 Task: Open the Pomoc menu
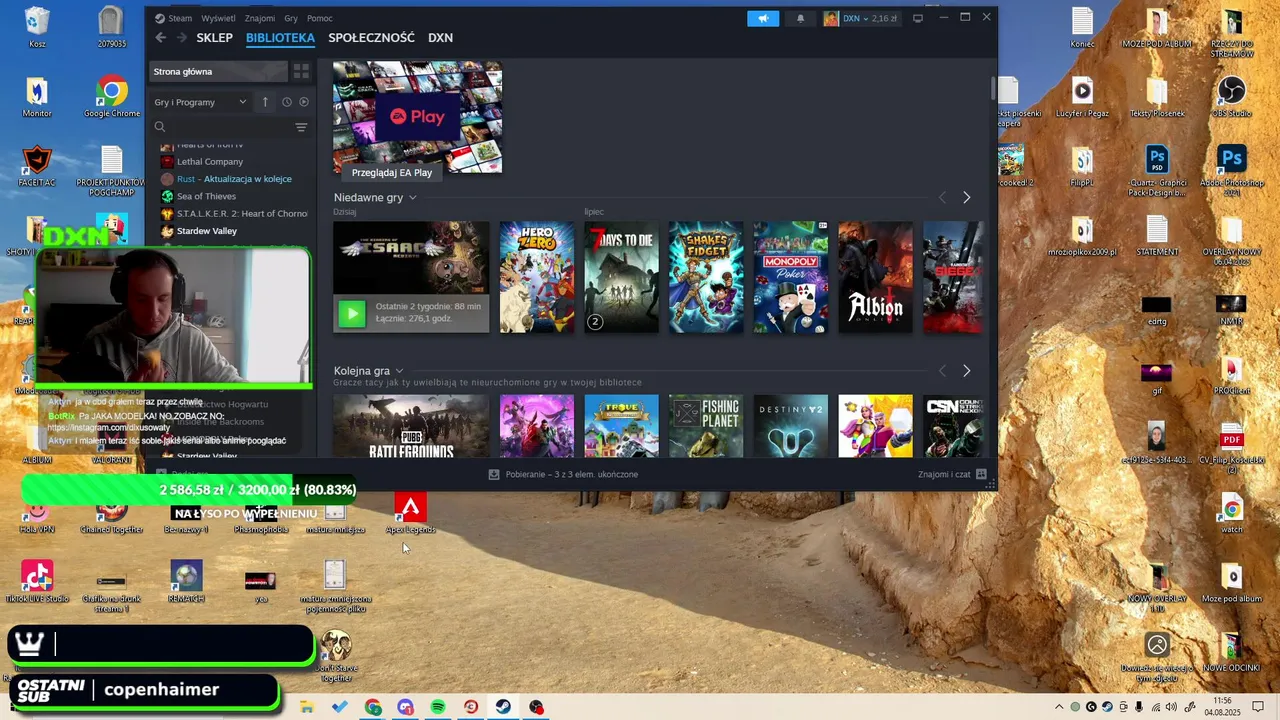(x=320, y=18)
